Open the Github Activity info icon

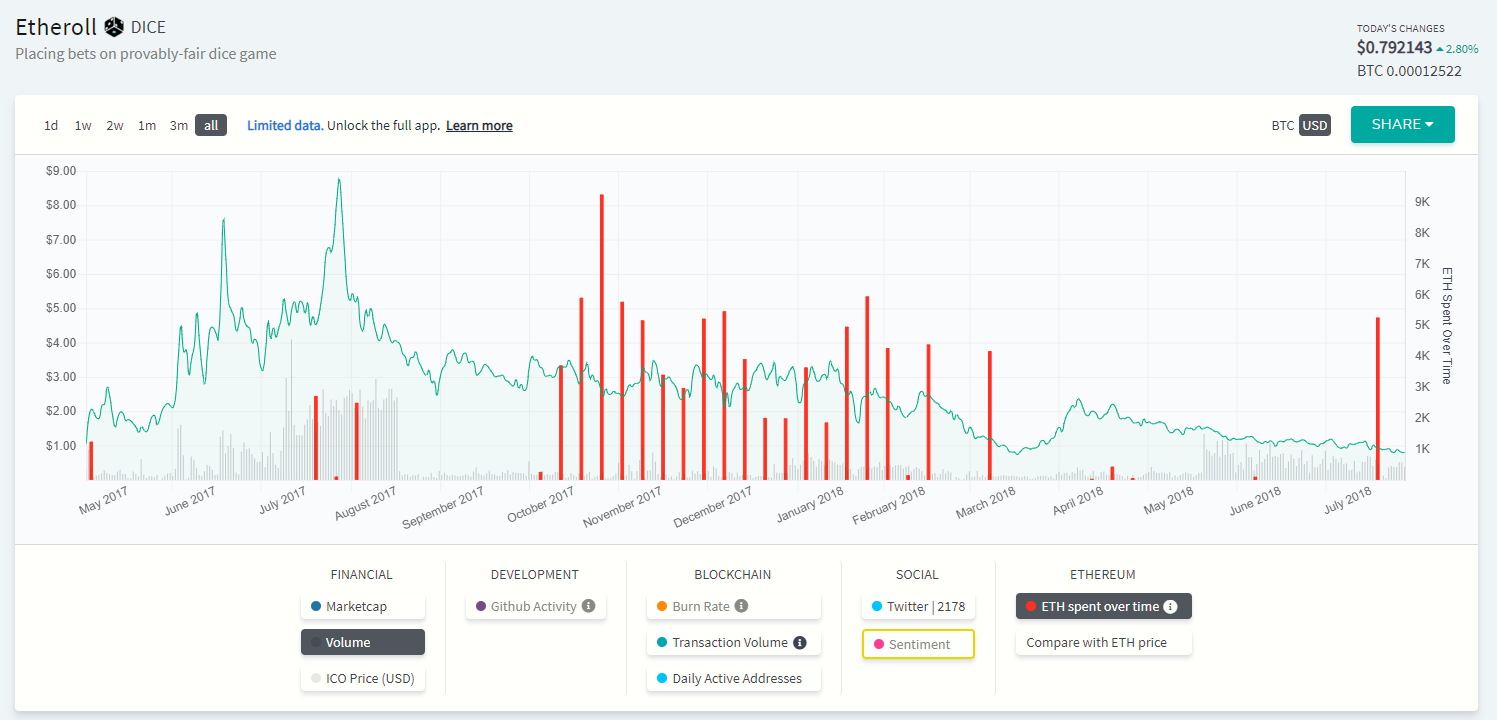click(x=589, y=606)
